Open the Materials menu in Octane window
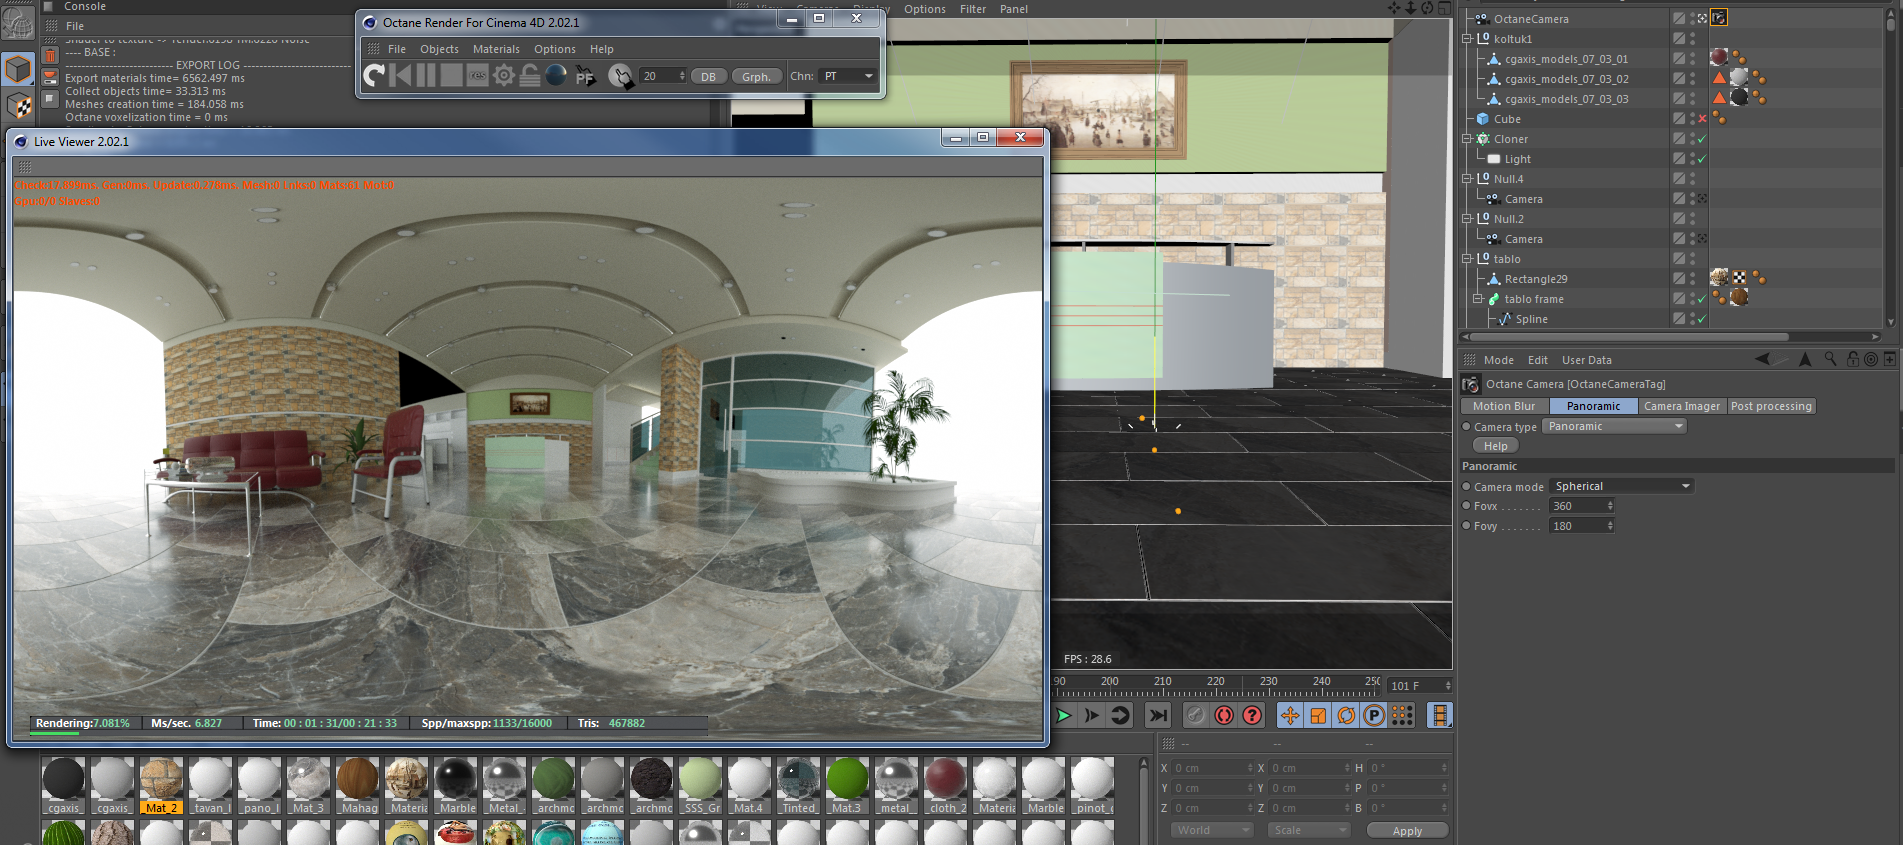This screenshot has width=1903, height=845. [496, 49]
